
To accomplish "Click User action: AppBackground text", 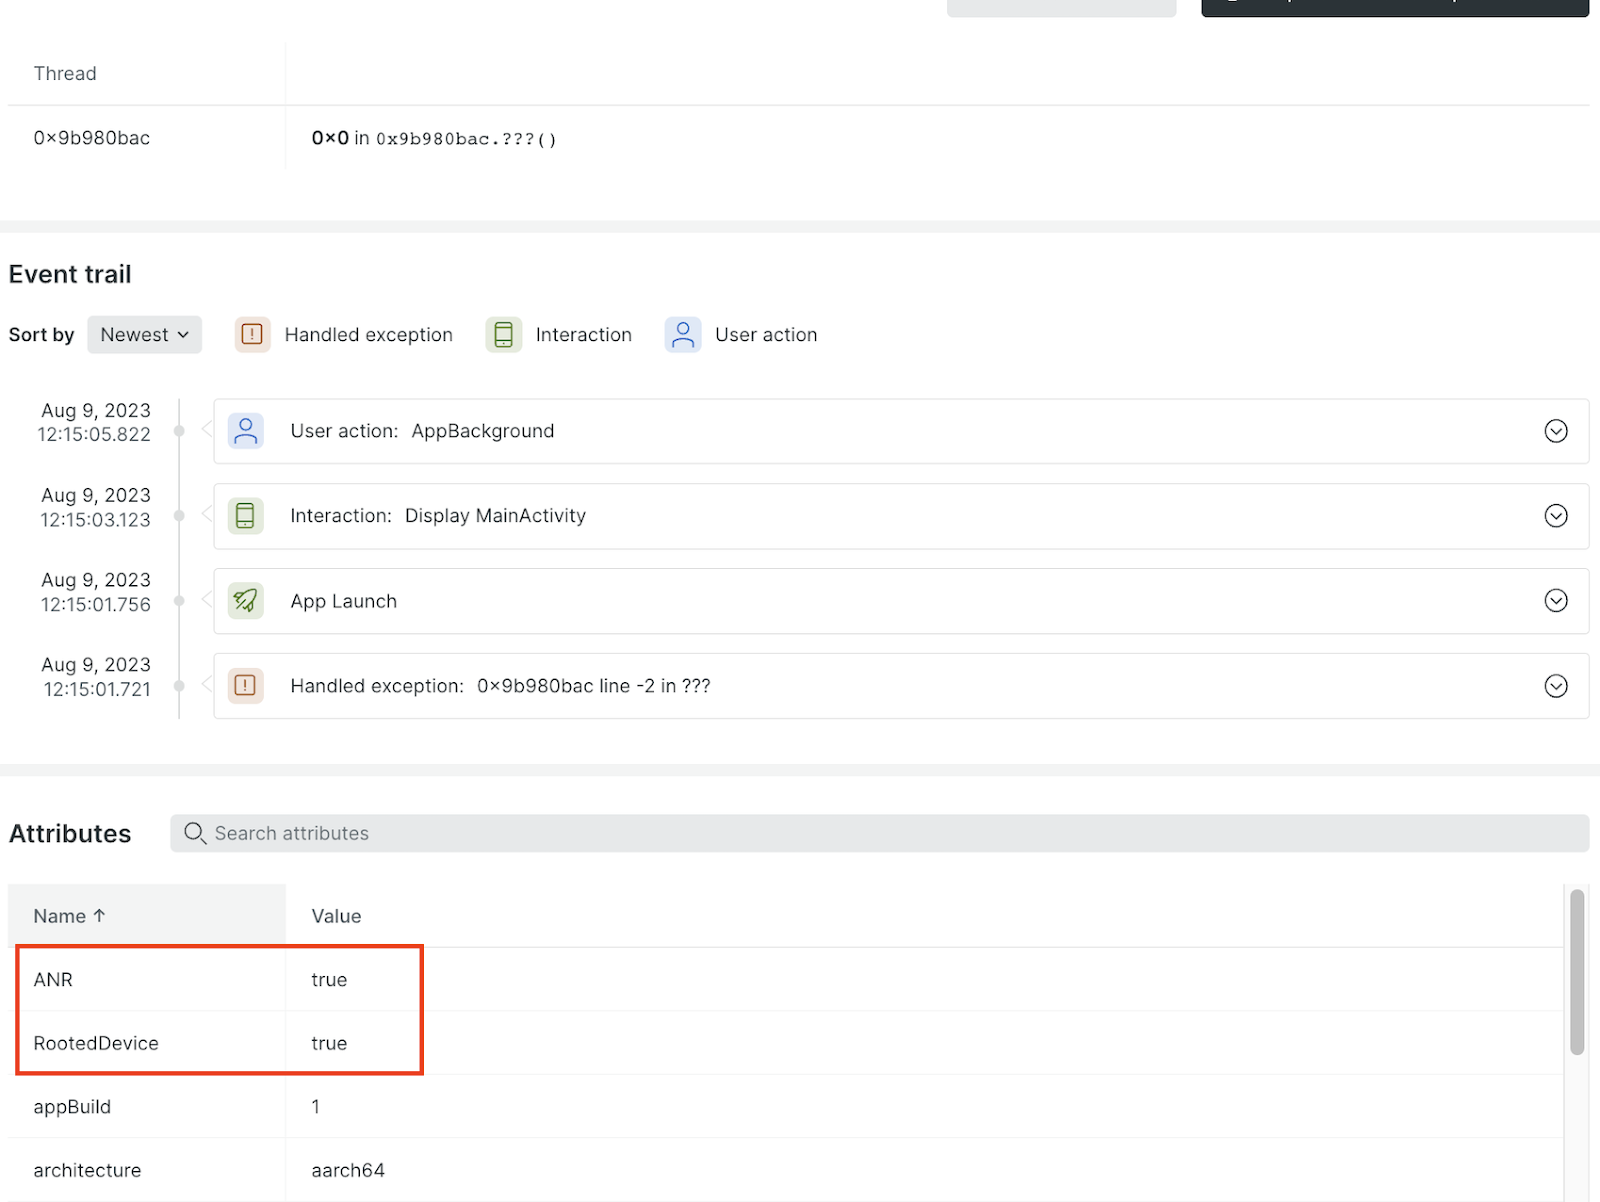I will pyautogui.click(x=422, y=431).
